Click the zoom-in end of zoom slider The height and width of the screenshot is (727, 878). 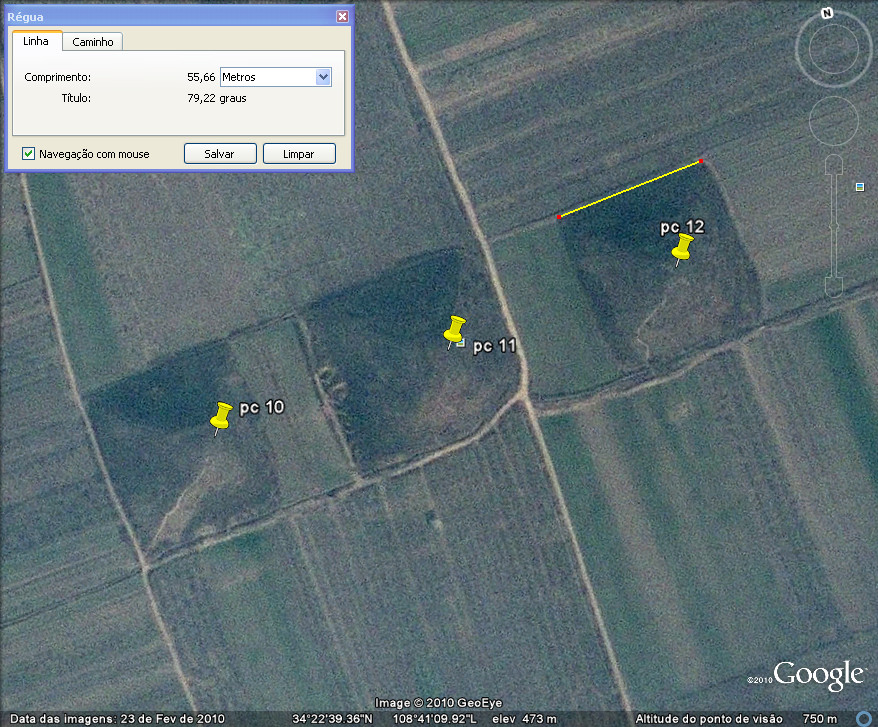[834, 165]
